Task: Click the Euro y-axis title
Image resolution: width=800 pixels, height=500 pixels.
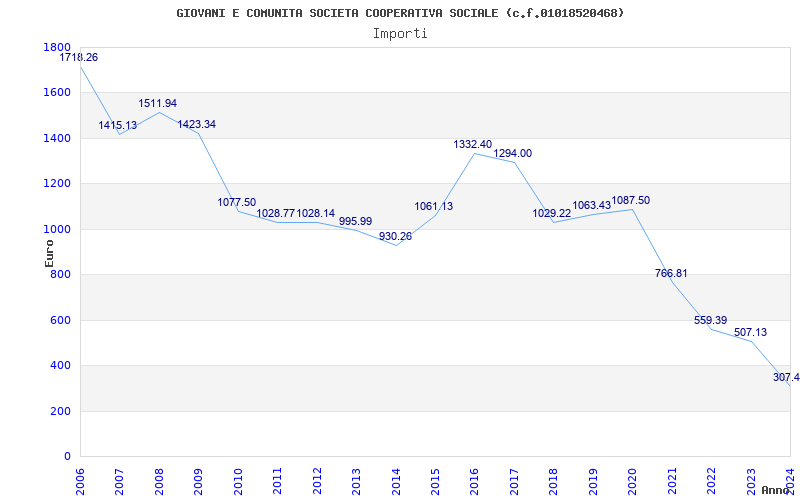Action: click(49, 253)
